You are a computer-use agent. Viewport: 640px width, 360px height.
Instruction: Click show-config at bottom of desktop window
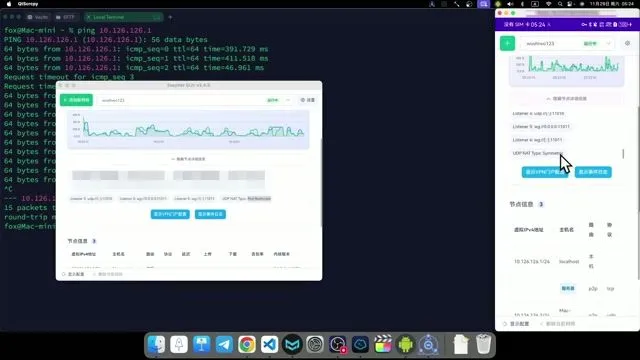73,274
